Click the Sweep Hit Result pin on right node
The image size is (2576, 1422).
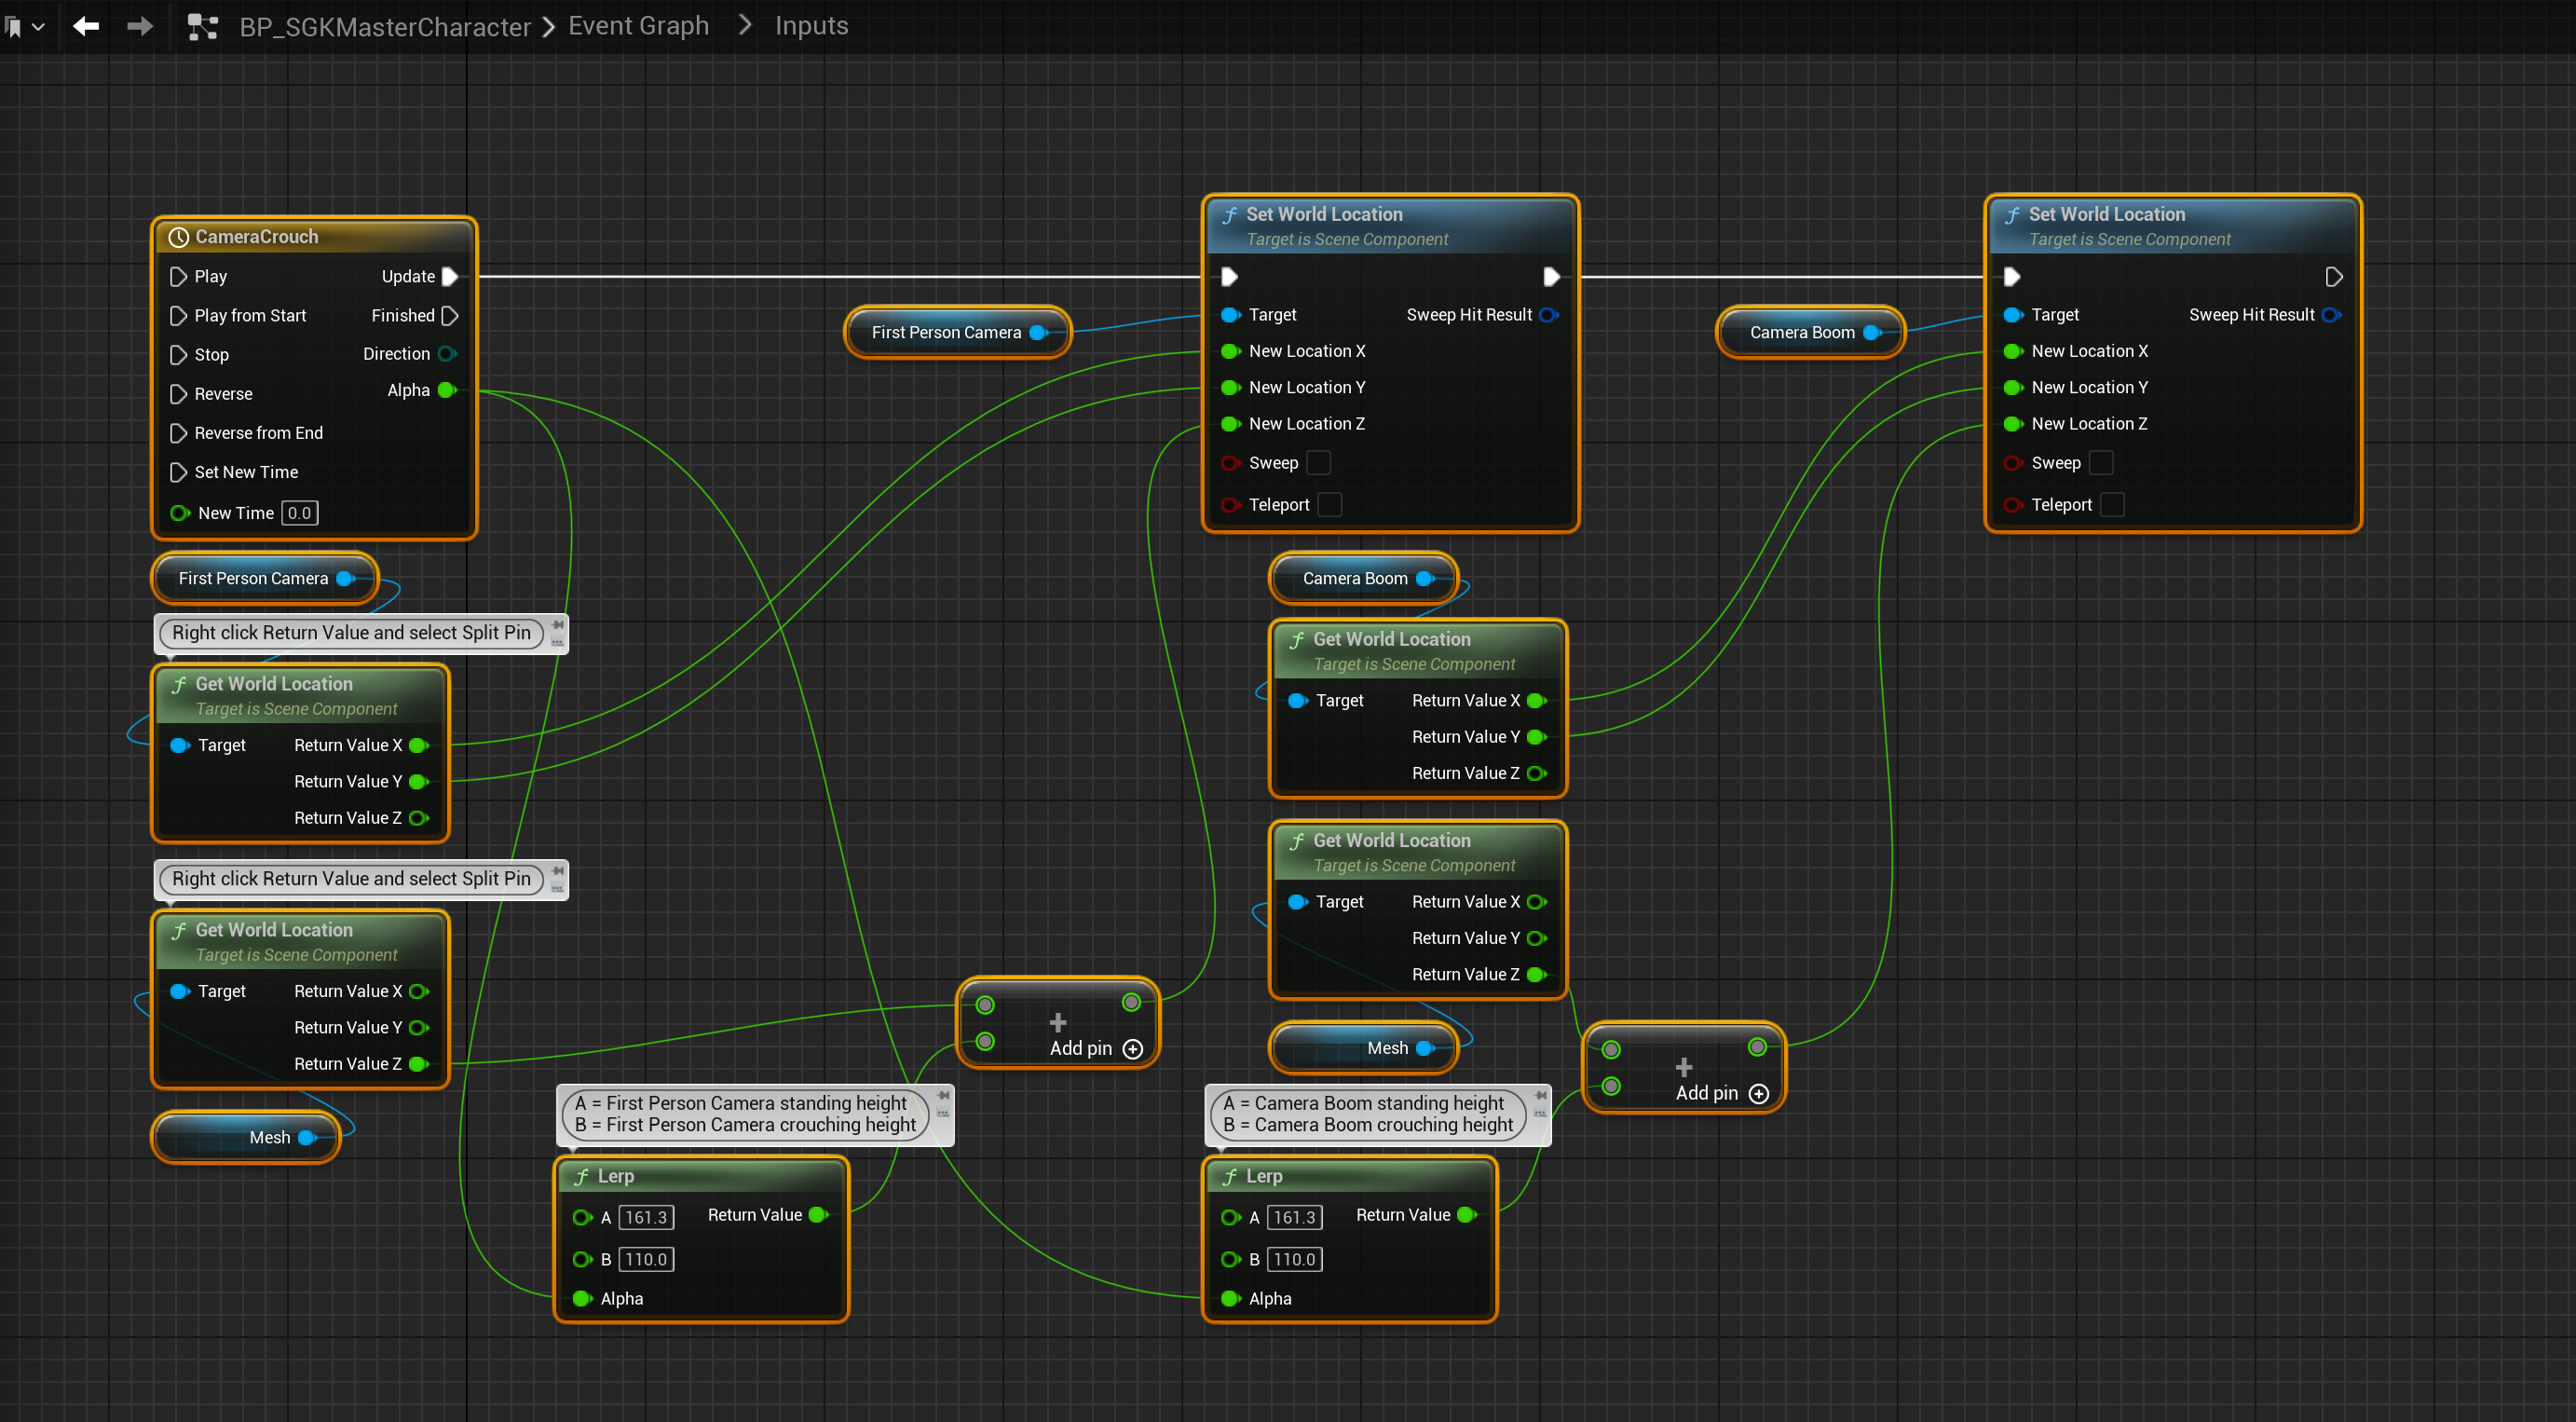point(2331,315)
